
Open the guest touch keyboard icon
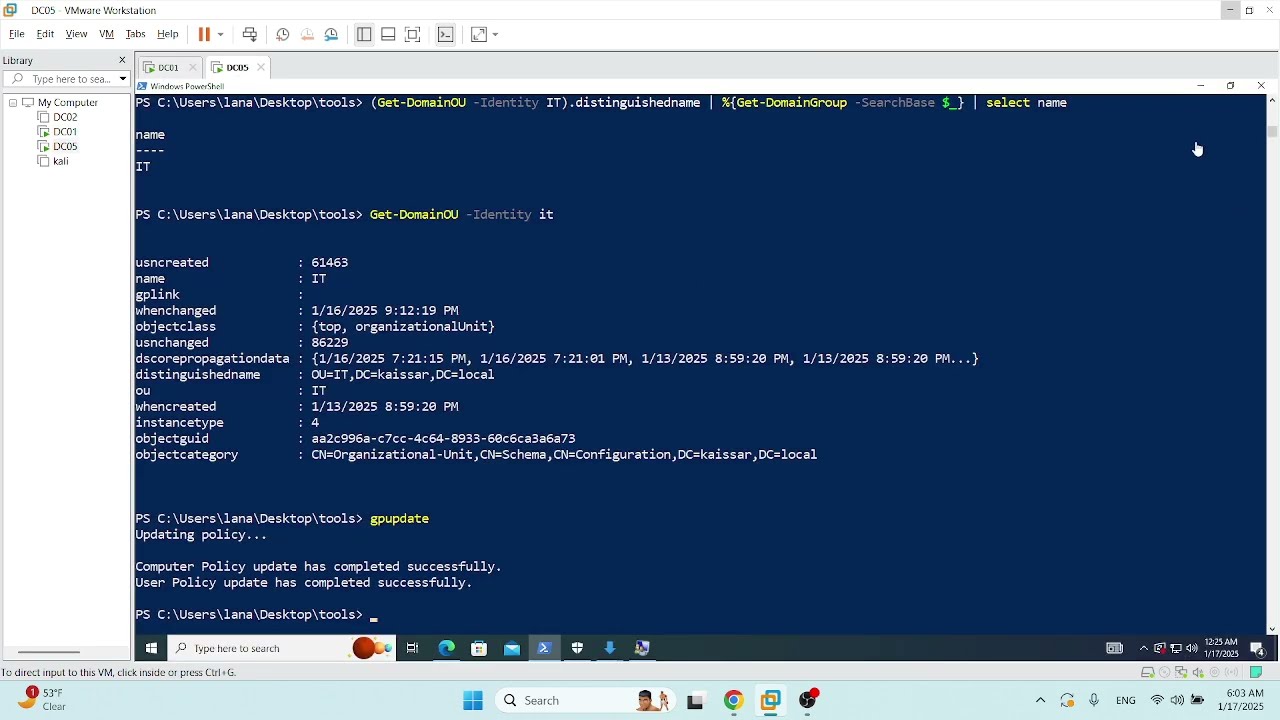(x=1114, y=648)
